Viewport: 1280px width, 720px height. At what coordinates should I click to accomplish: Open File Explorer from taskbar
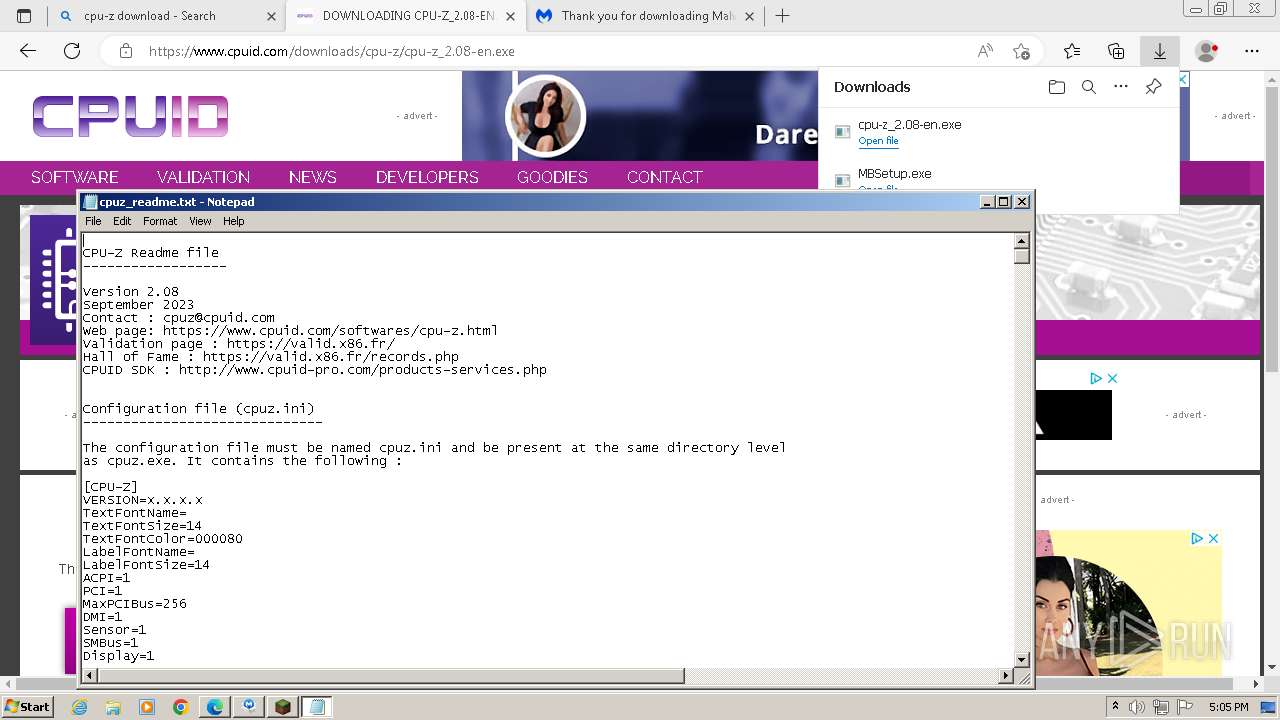click(113, 707)
